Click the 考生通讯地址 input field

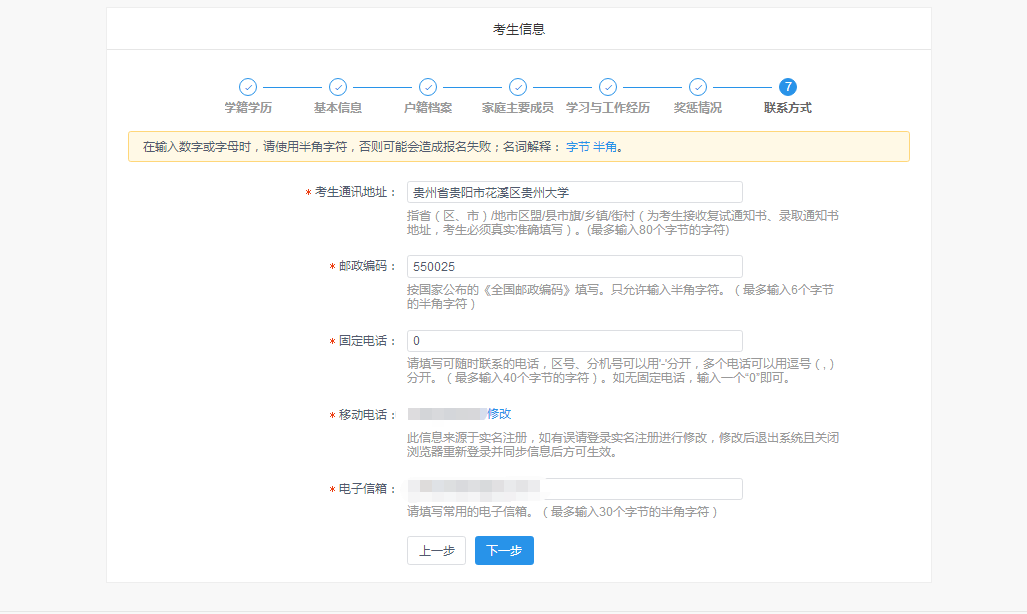click(x=574, y=192)
